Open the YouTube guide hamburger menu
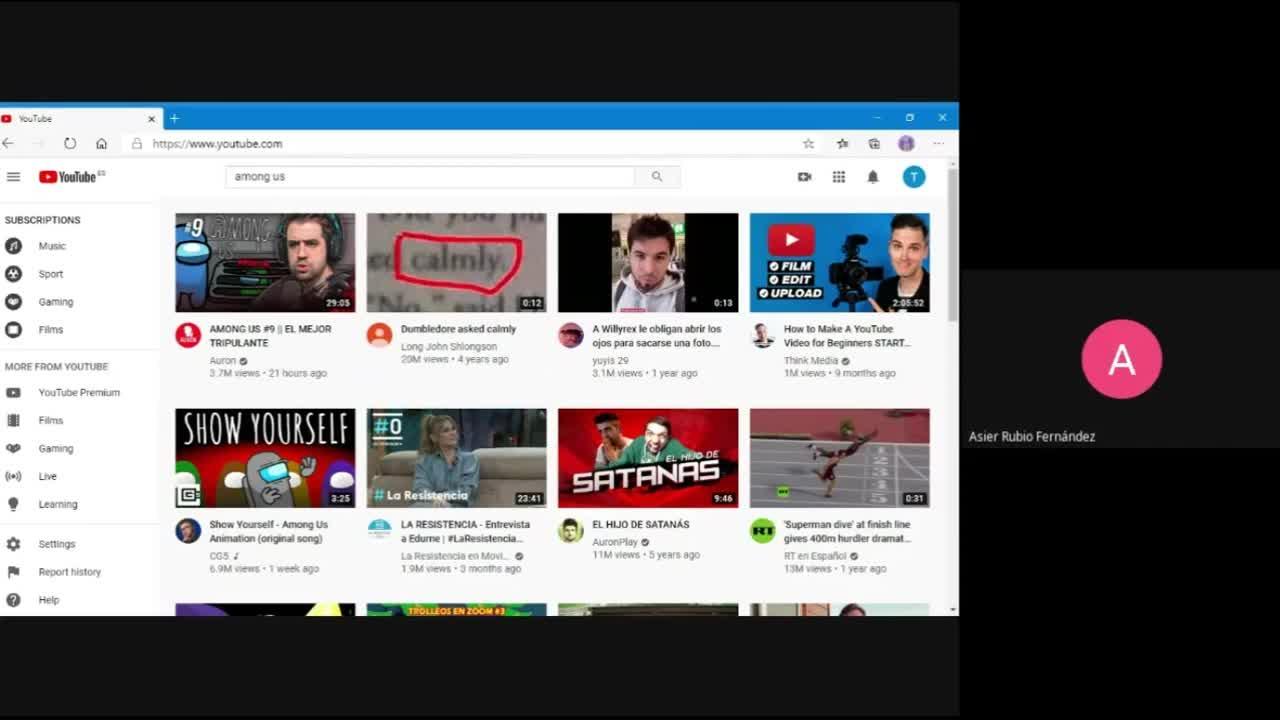Screen dimensions: 1280x720 tap(13, 177)
